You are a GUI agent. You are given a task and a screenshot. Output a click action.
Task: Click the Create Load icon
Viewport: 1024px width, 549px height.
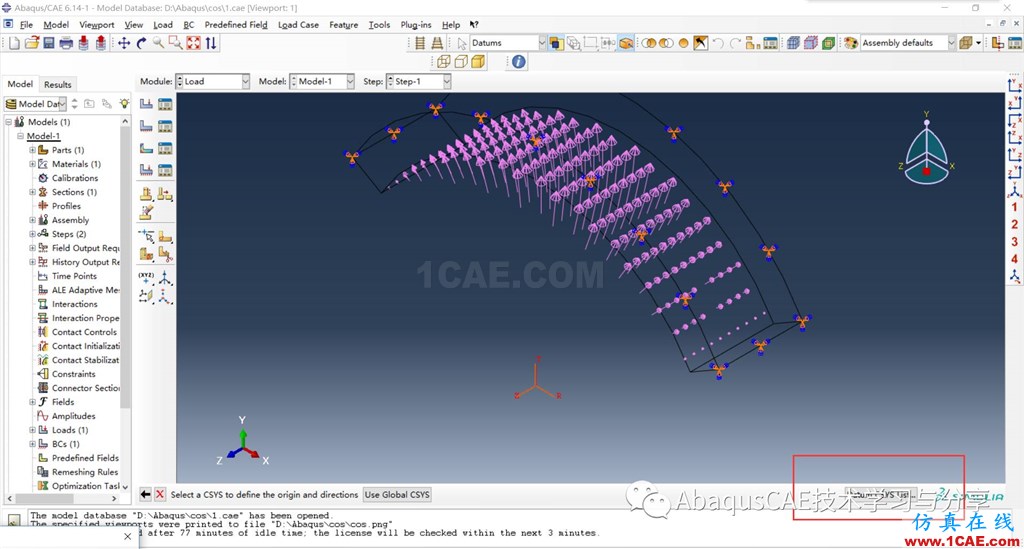(x=146, y=104)
